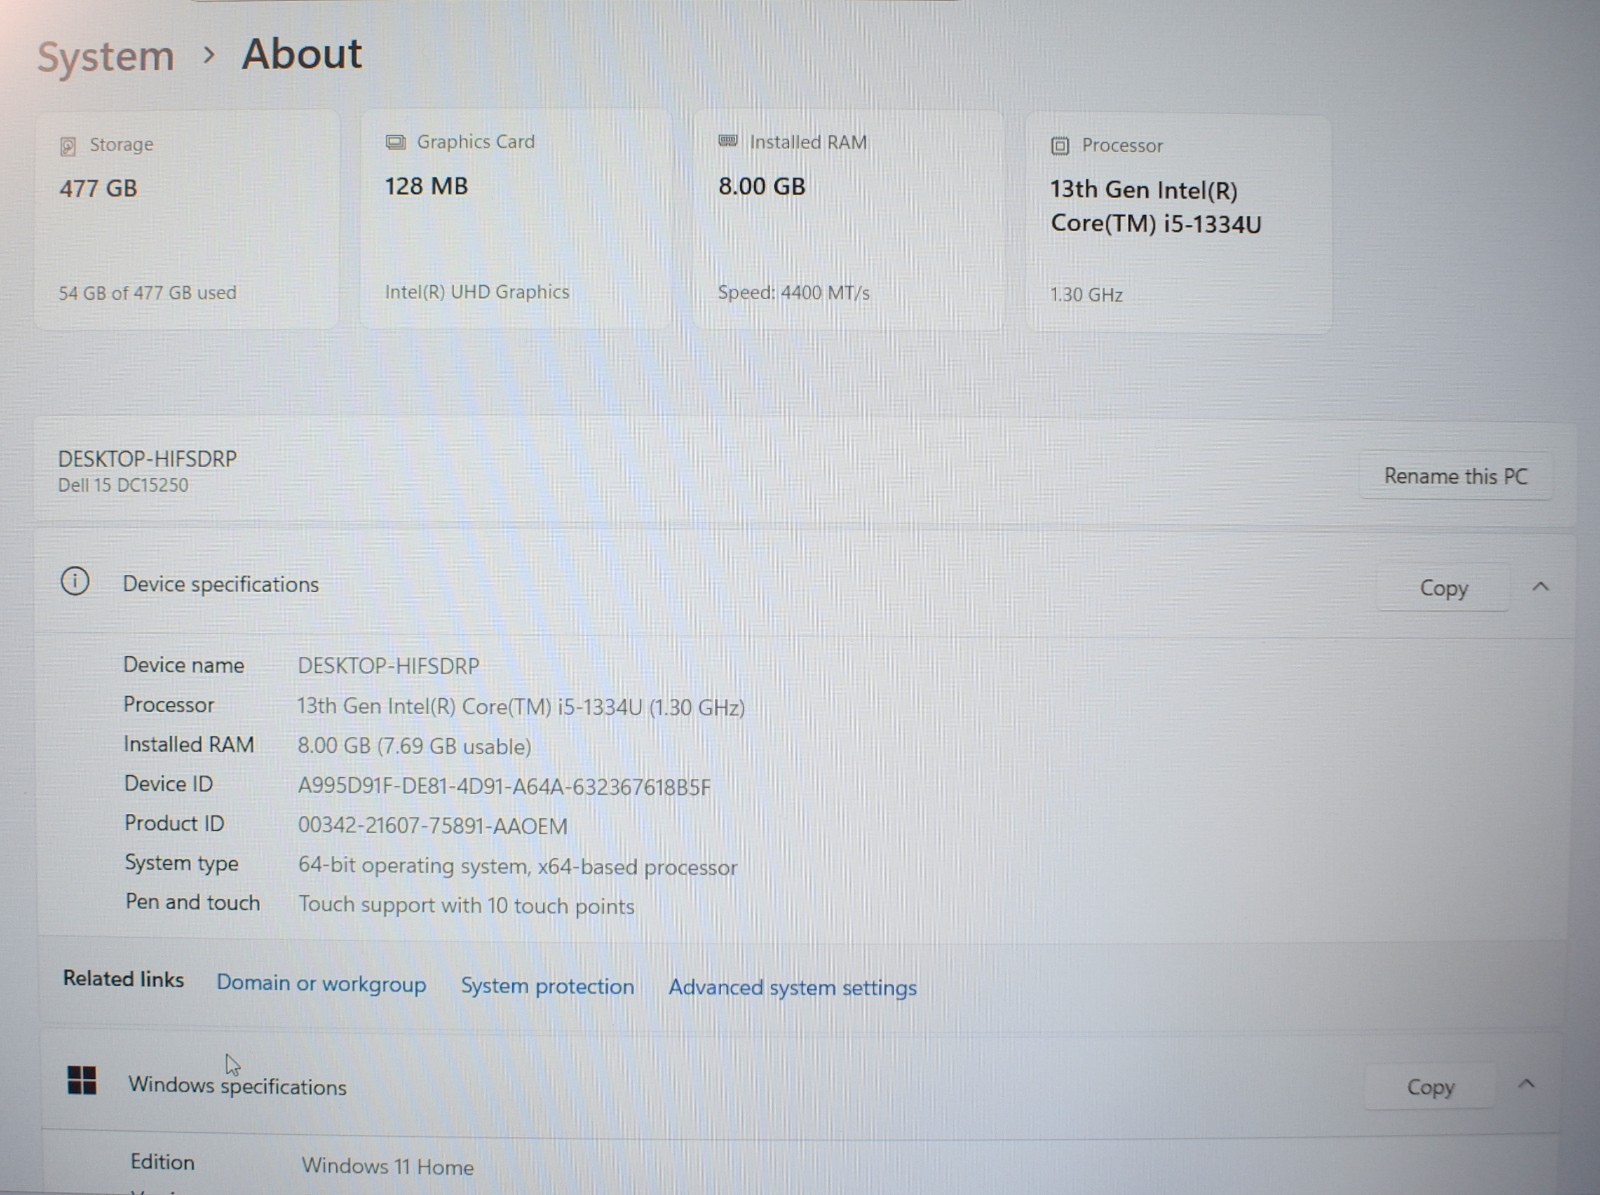The width and height of the screenshot is (1600, 1195).
Task: Select Device name value DESKTOP-HIFSDRP
Action: coord(388,666)
